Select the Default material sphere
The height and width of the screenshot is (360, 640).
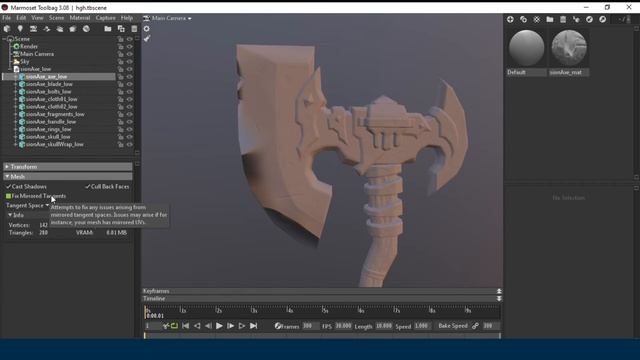[527, 48]
